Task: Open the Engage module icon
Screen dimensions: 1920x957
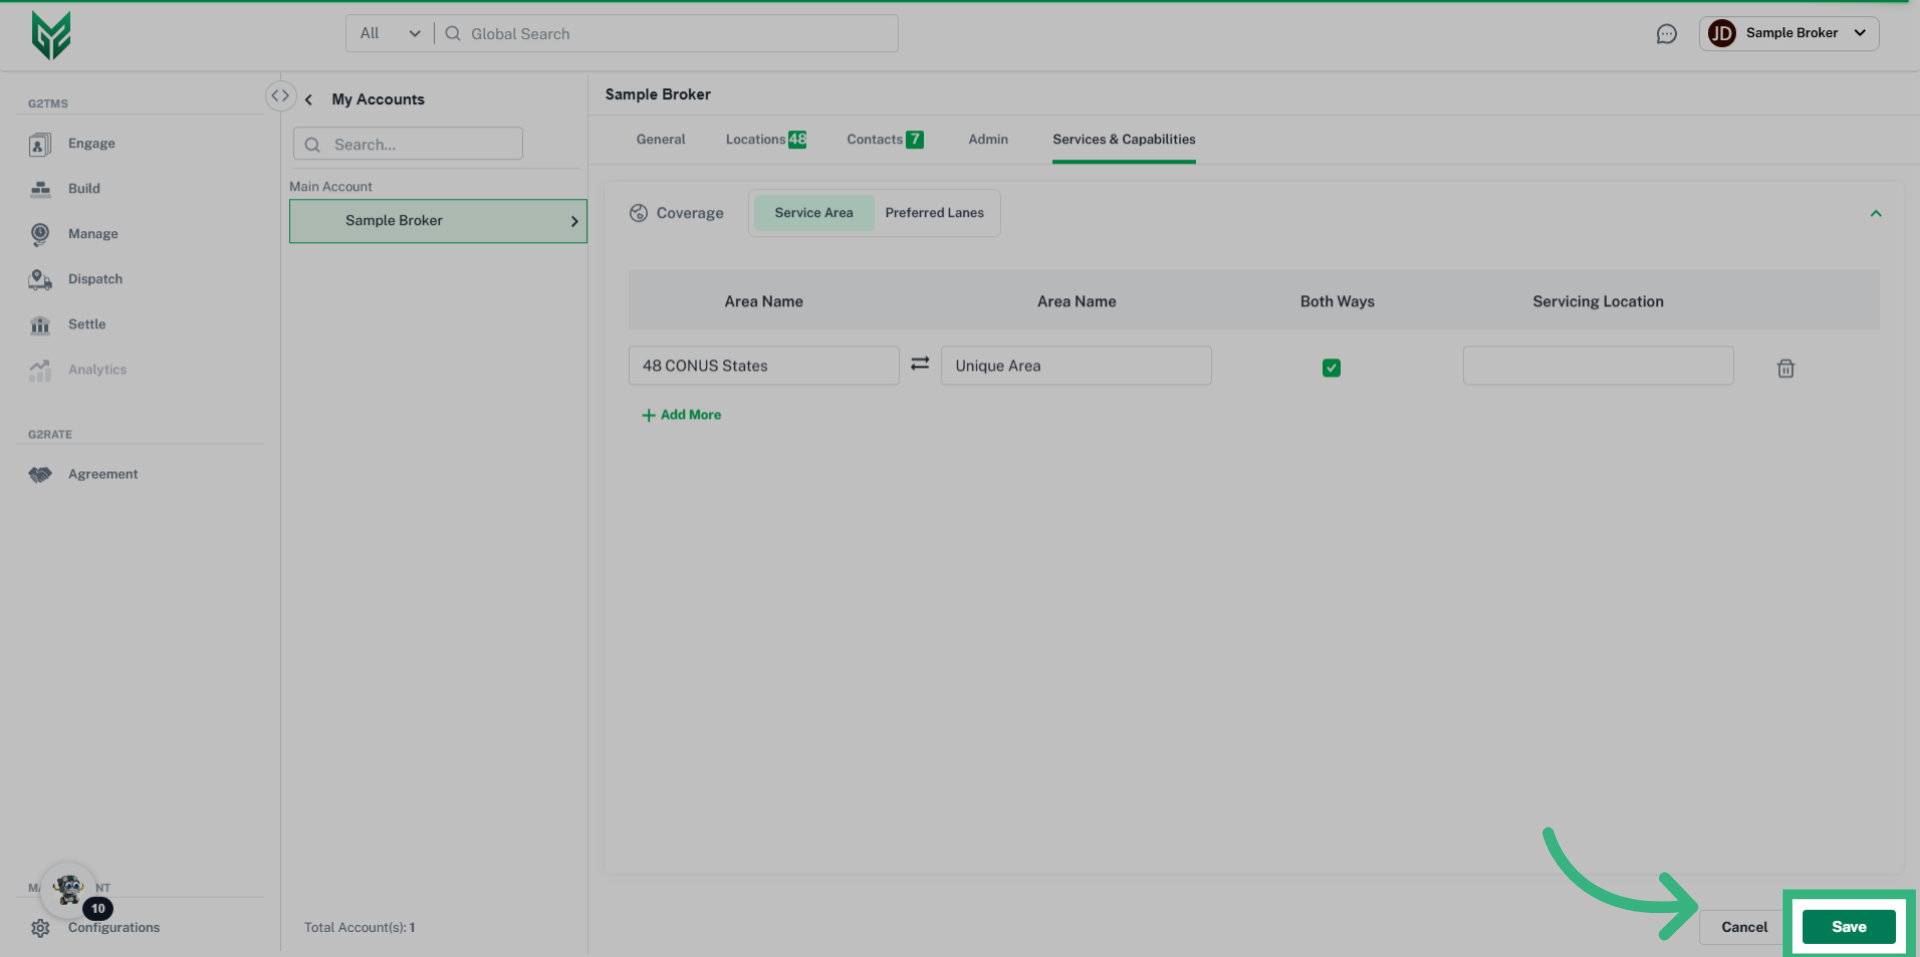Action: (x=40, y=144)
